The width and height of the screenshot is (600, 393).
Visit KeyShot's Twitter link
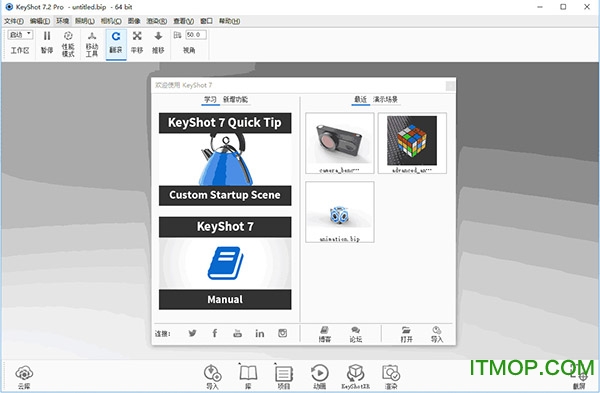pyautogui.click(x=192, y=333)
